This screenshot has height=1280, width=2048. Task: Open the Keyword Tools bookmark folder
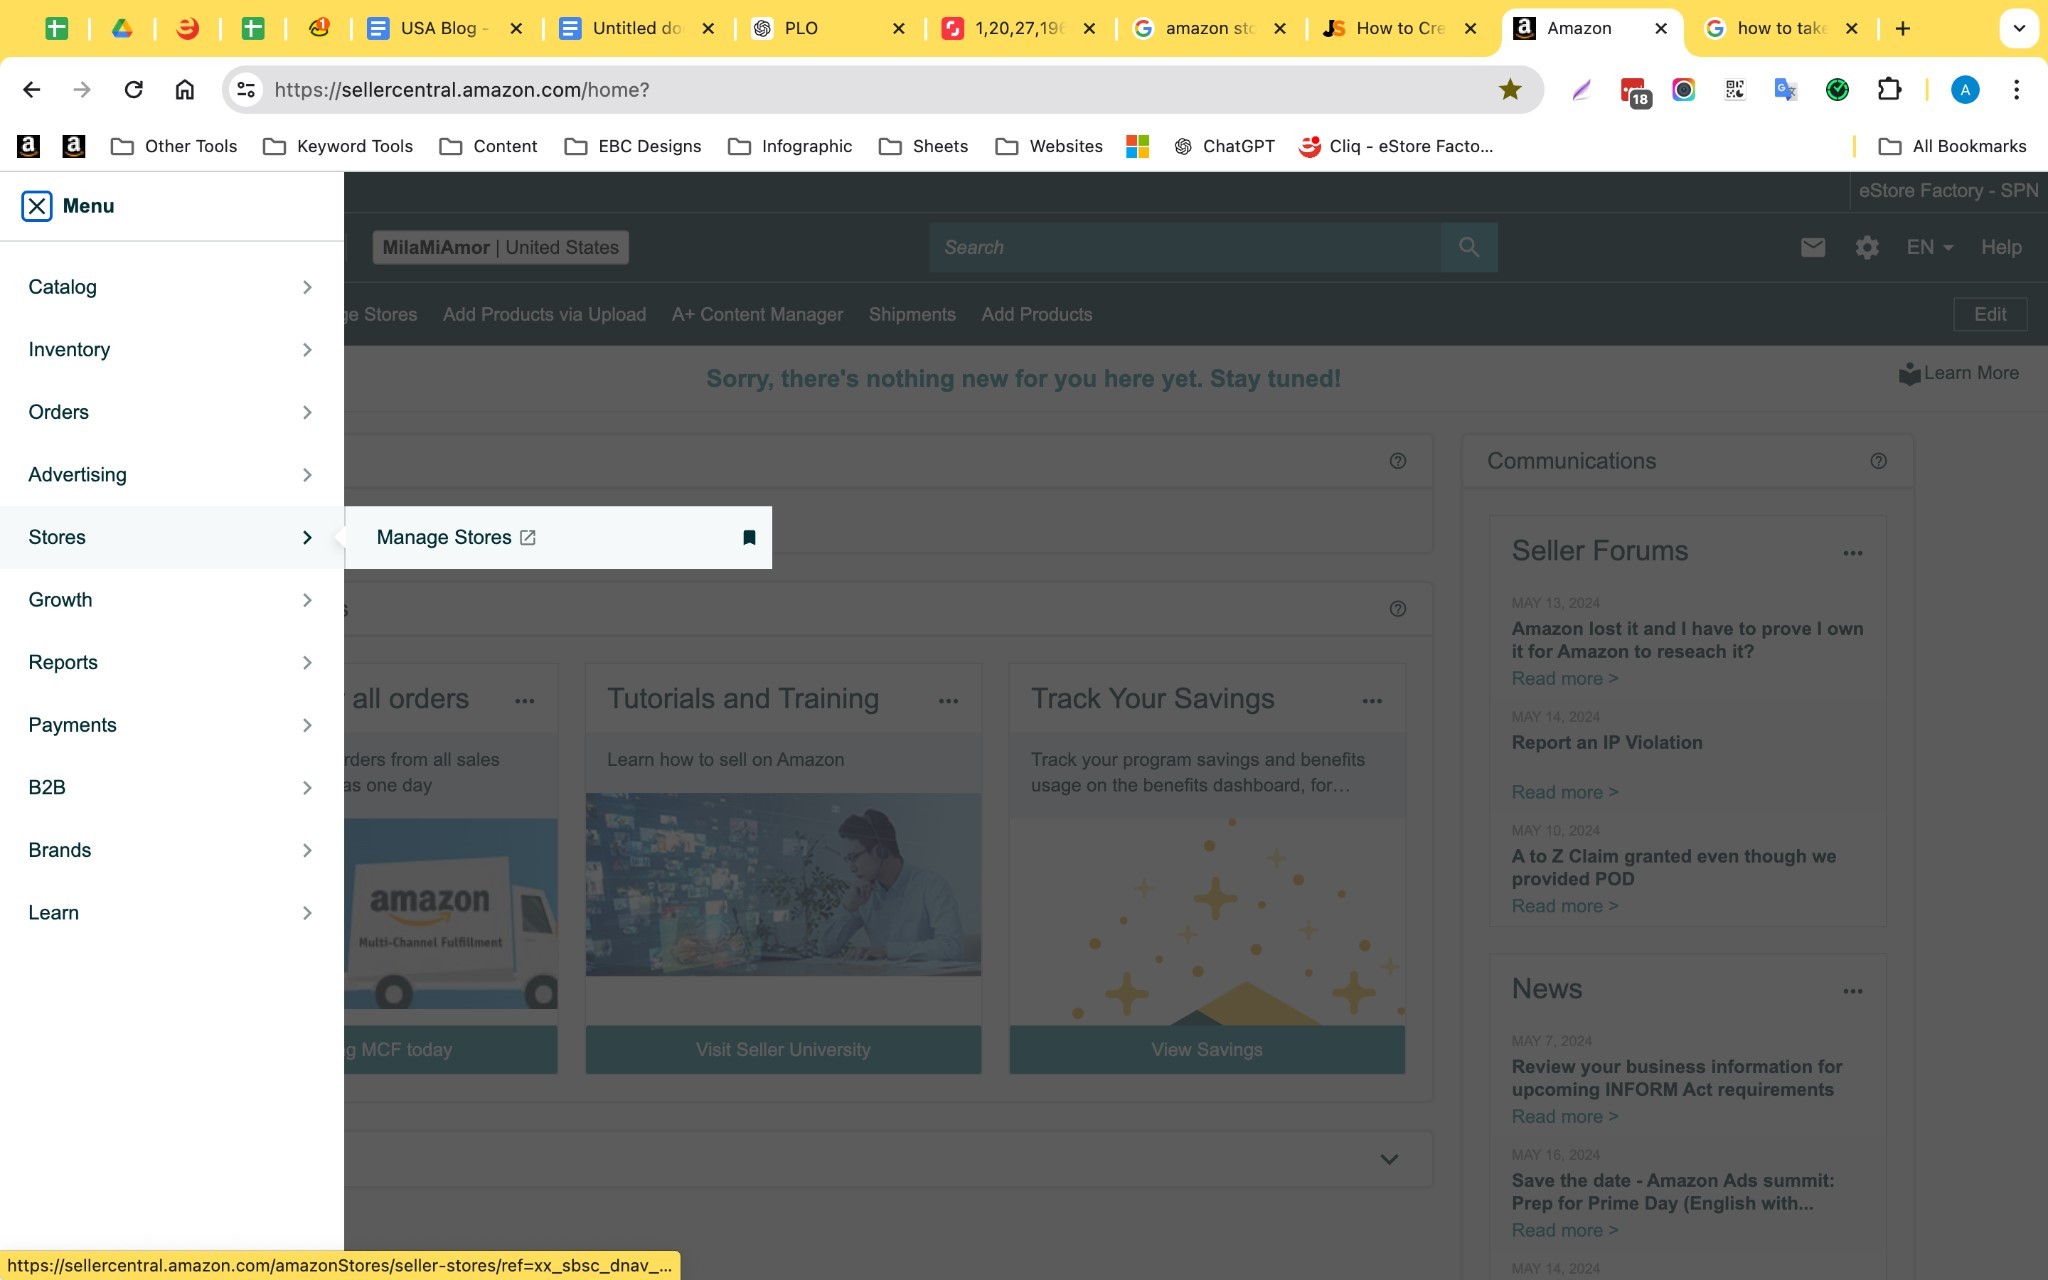click(x=338, y=146)
